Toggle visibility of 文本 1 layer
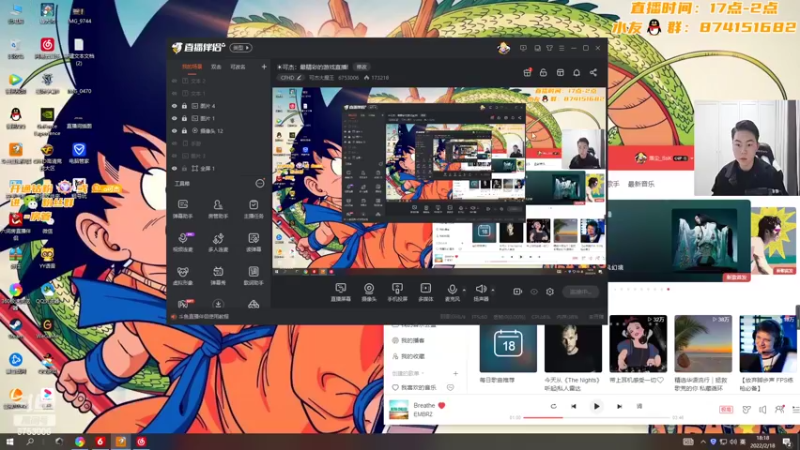Image resolution: width=800 pixels, height=450 pixels. 174,93
